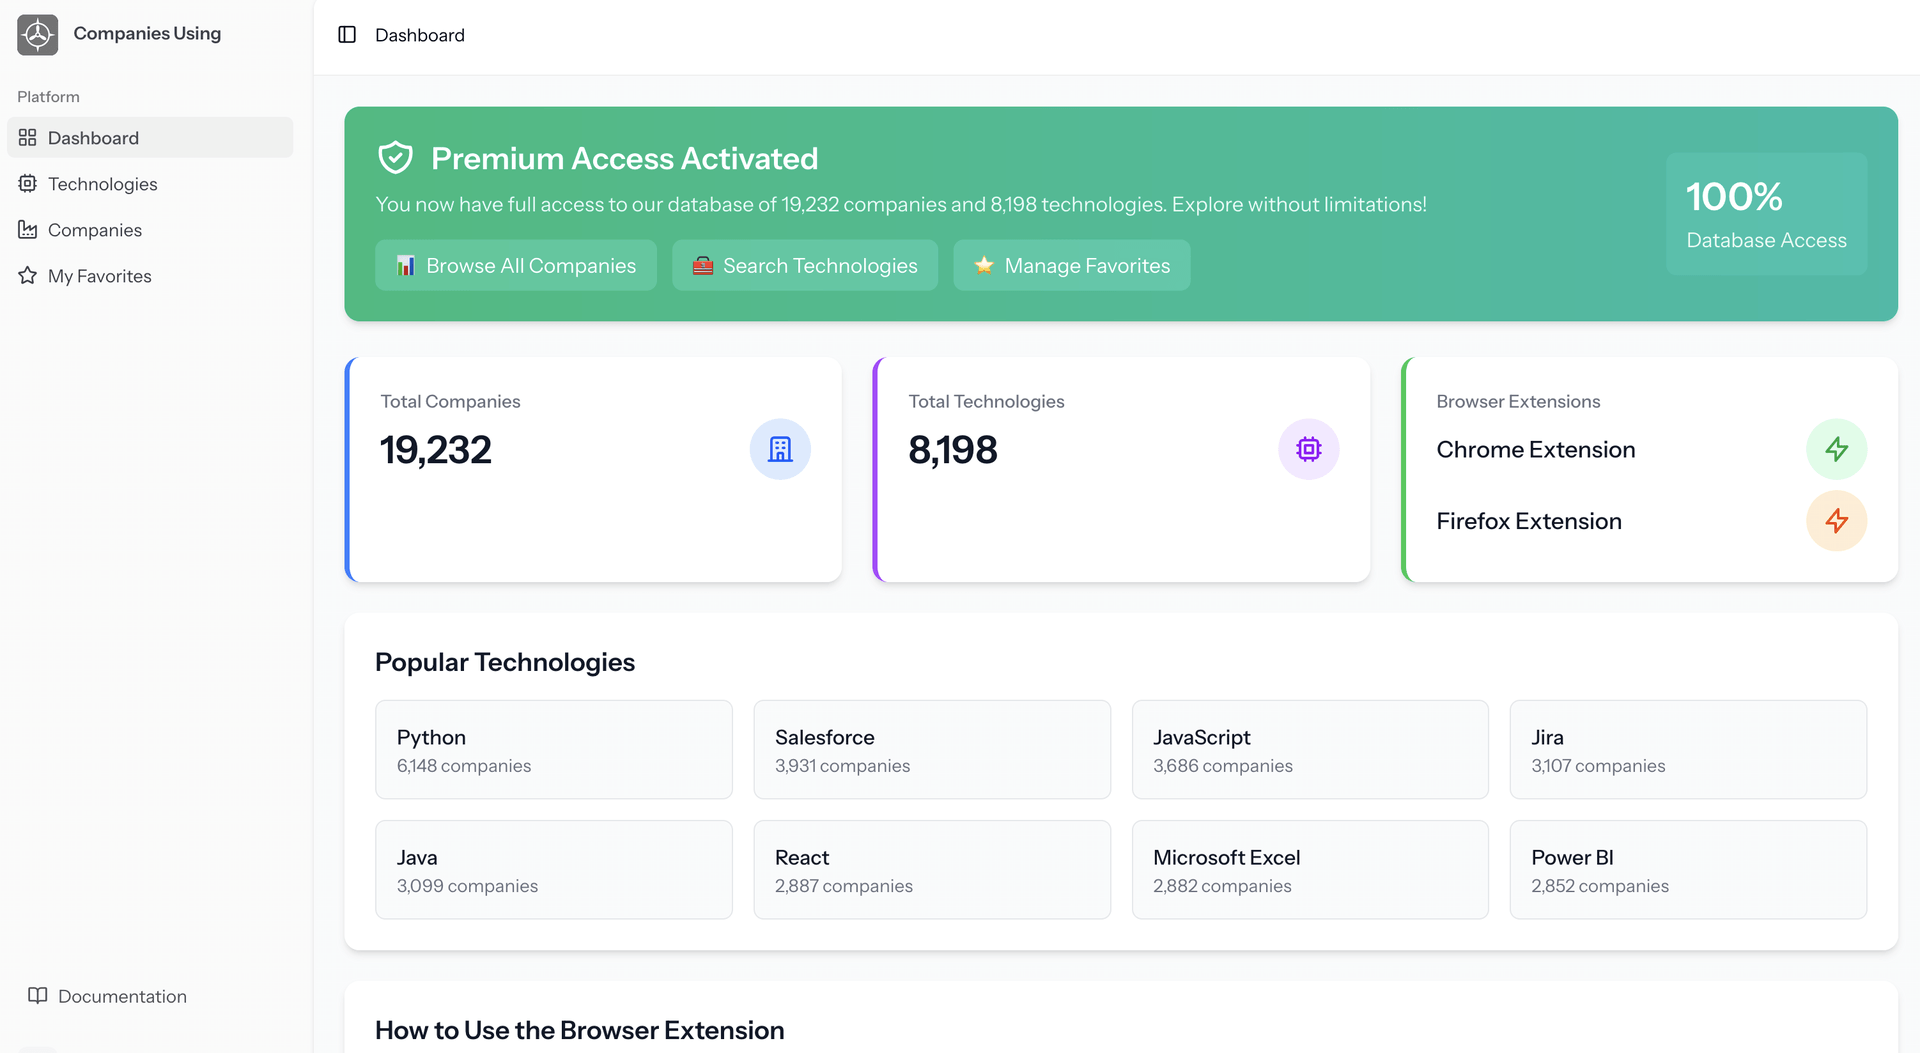Open Dashboard in the sidebar

click(x=93, y=138)
